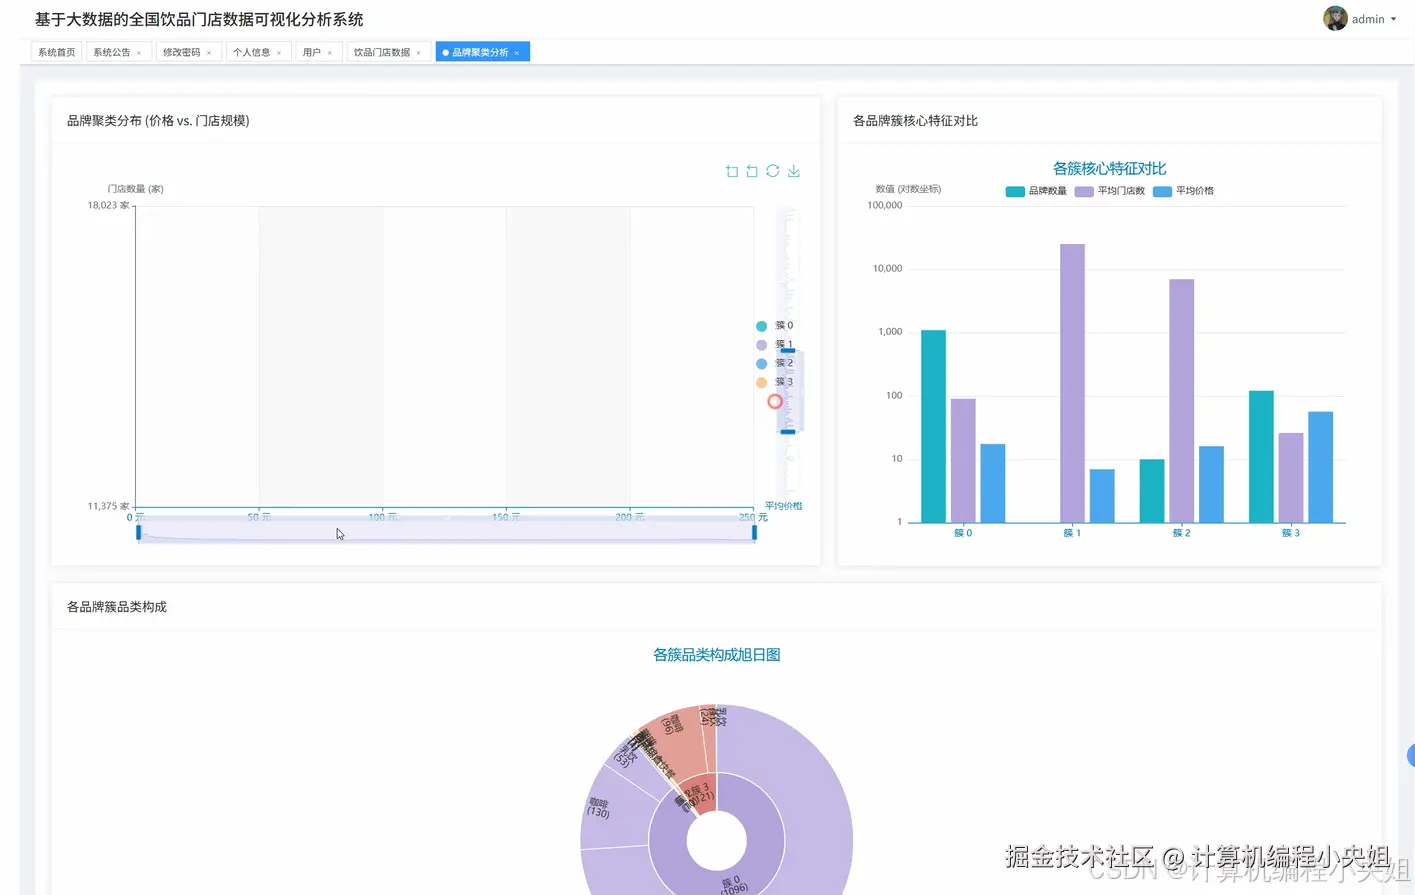Close the 饮品门店数据 tab
1415x895 pixels.
419,53
